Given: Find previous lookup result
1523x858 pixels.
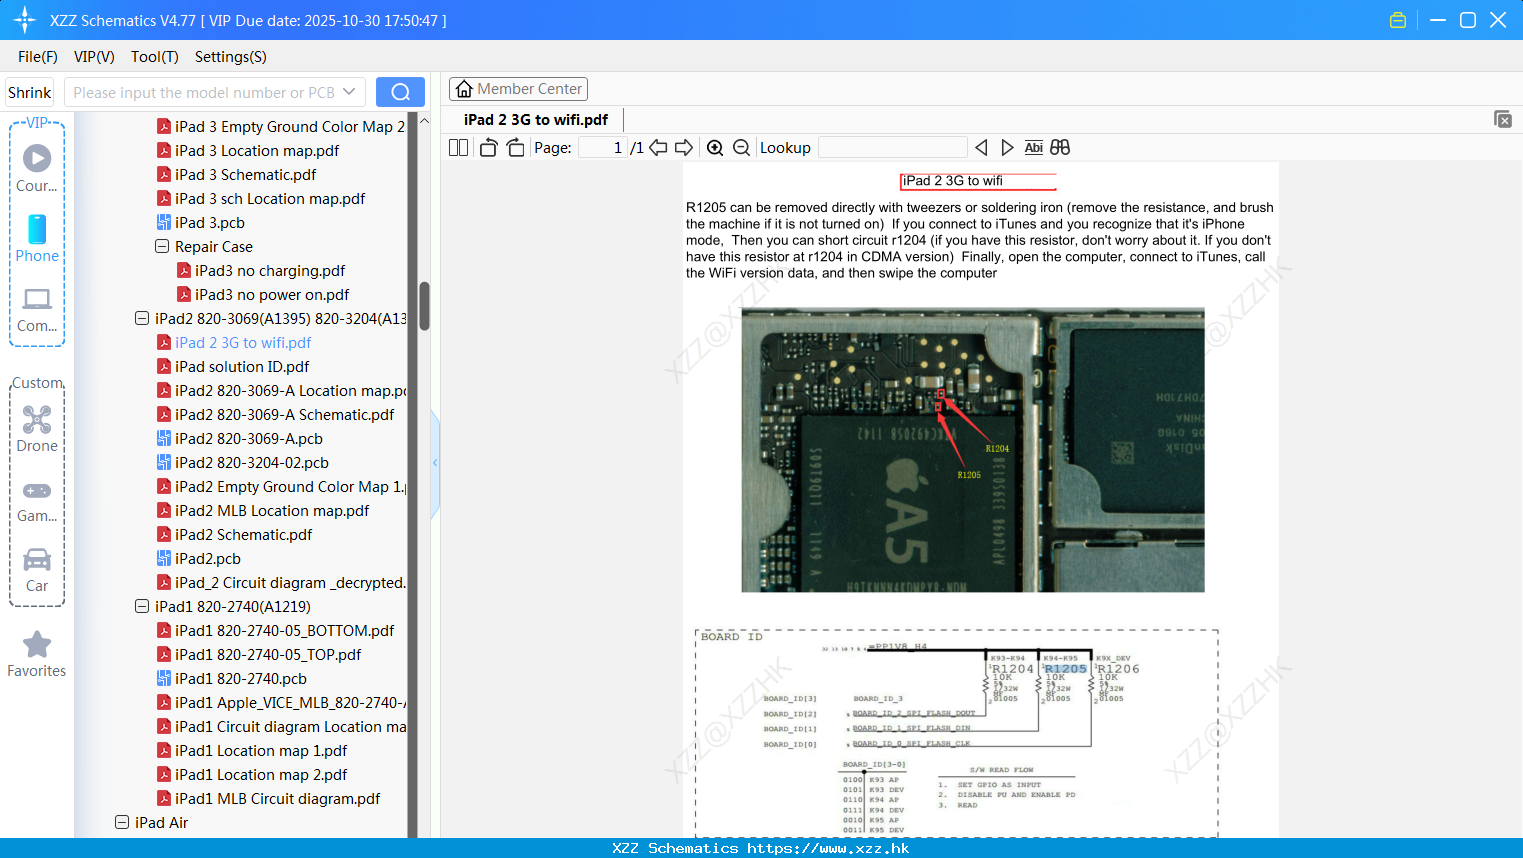Looking at the screenshot, I should tap(981, 148).
